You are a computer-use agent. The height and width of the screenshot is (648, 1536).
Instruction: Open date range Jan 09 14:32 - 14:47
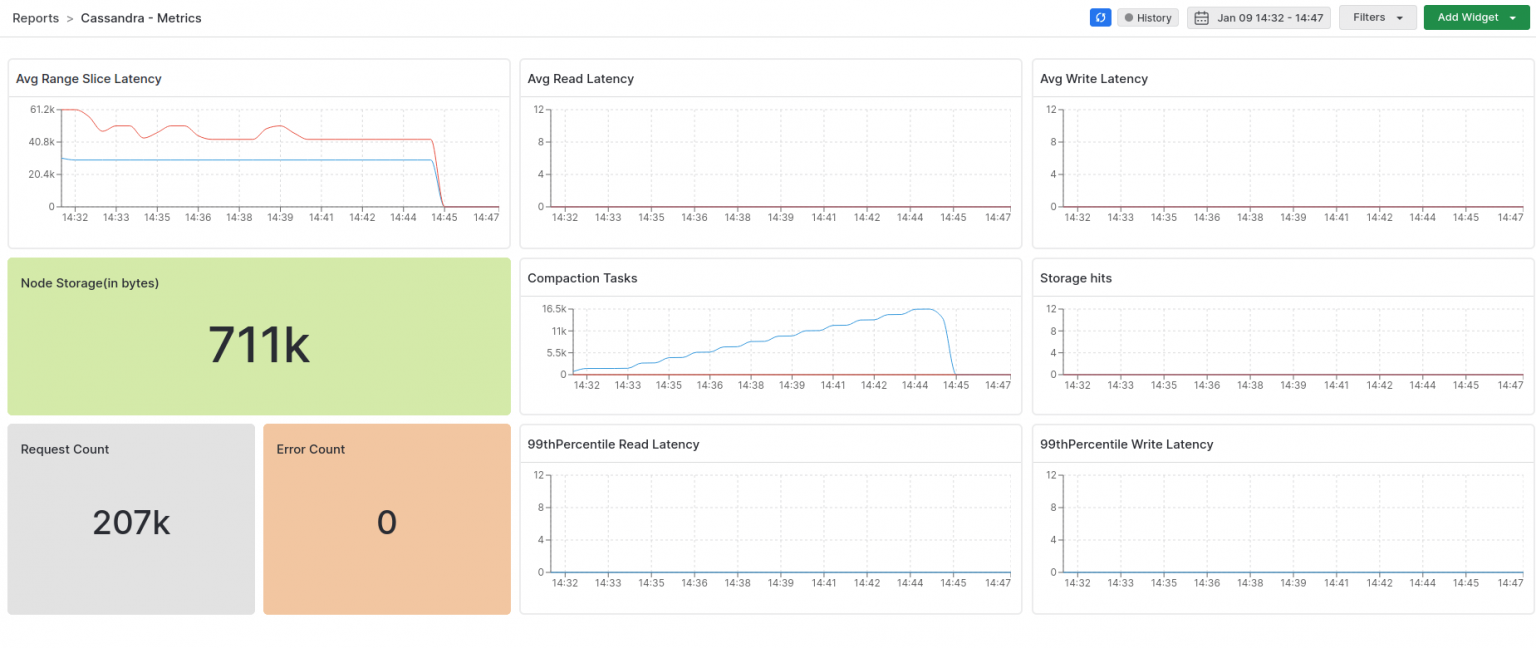click(x=1268, y=17)
